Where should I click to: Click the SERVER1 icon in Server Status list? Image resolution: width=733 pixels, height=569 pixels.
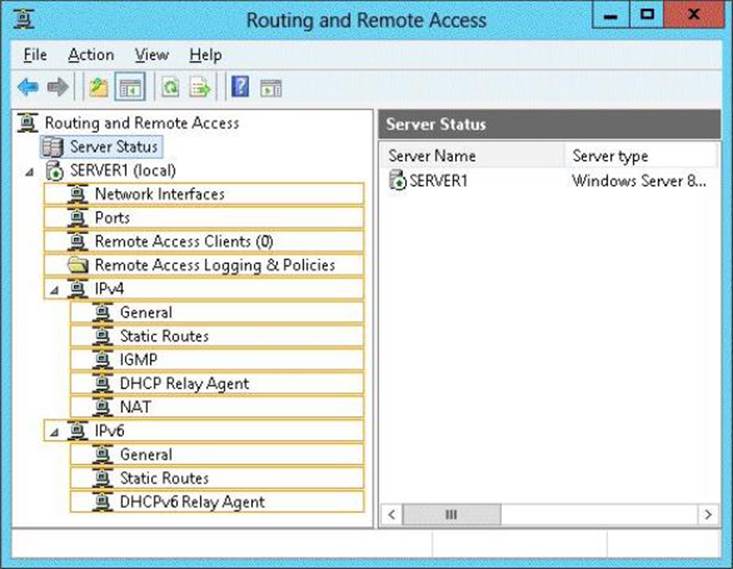(397, 180)
